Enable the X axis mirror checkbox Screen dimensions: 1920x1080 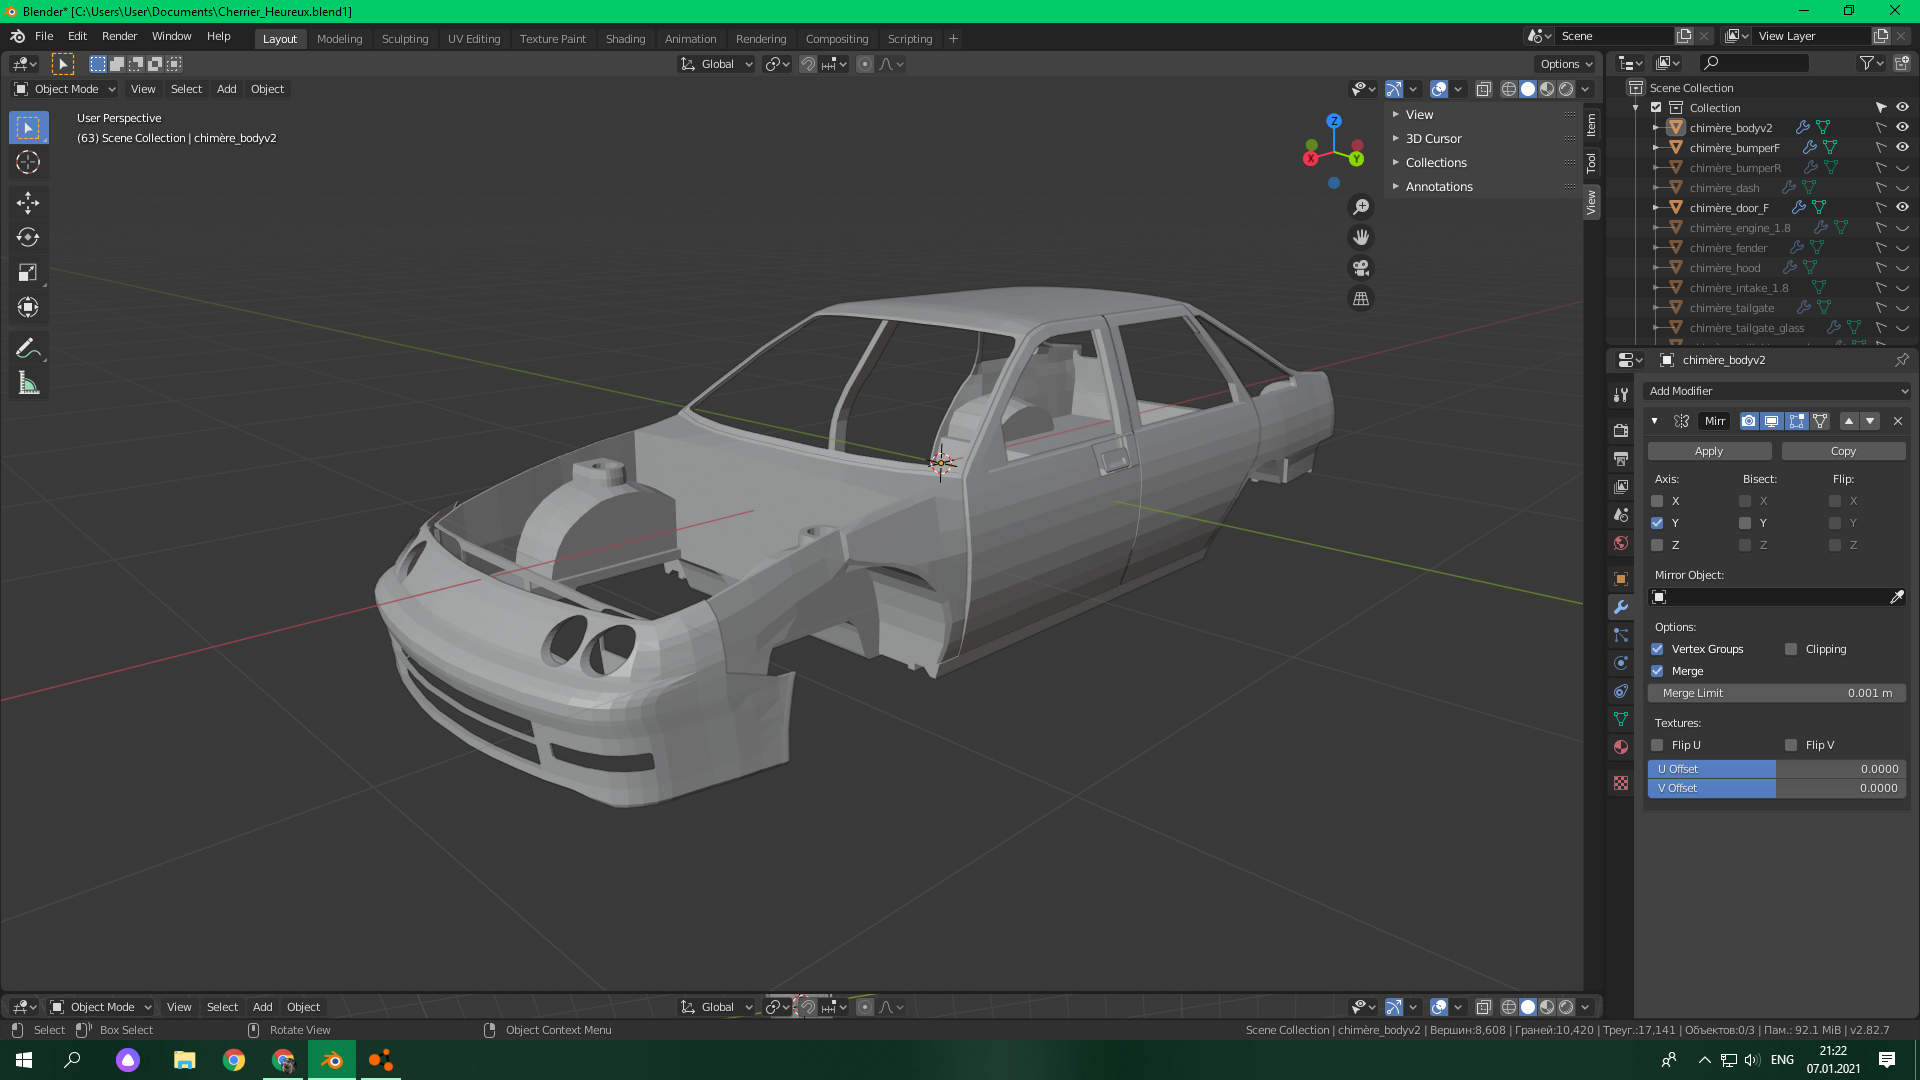pos(1657,501)
